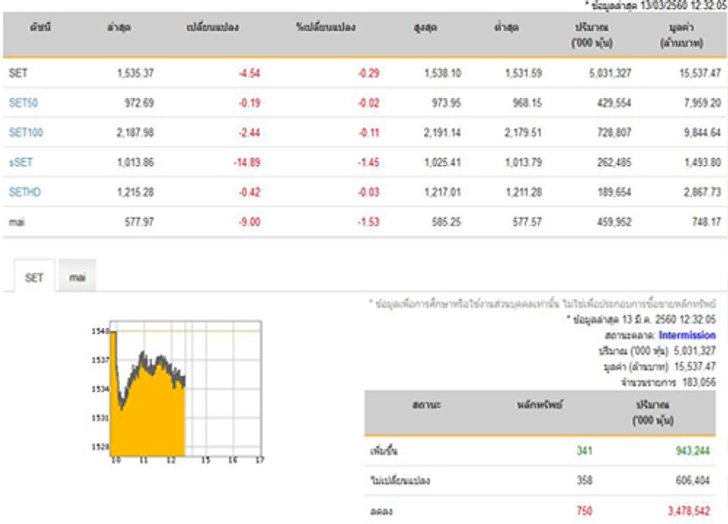Click sSET change value -14.89

coord(247,162)
